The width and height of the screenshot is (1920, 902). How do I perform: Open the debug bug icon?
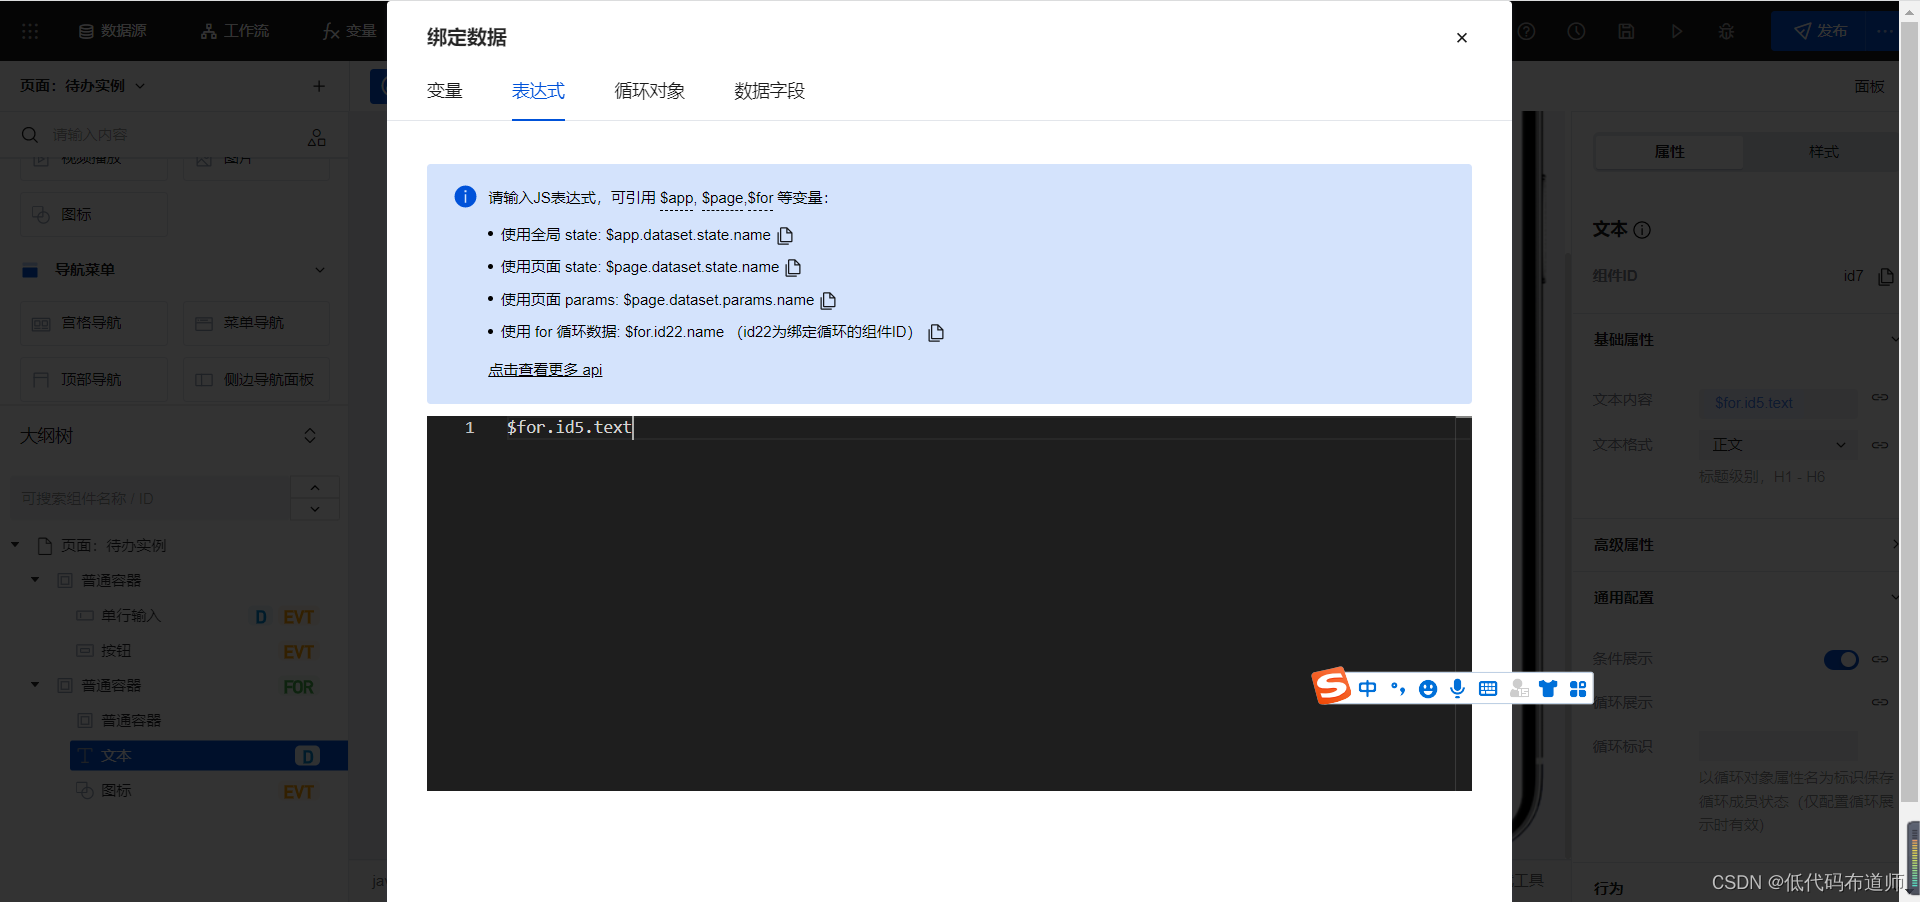click(x=1726, y=31)
